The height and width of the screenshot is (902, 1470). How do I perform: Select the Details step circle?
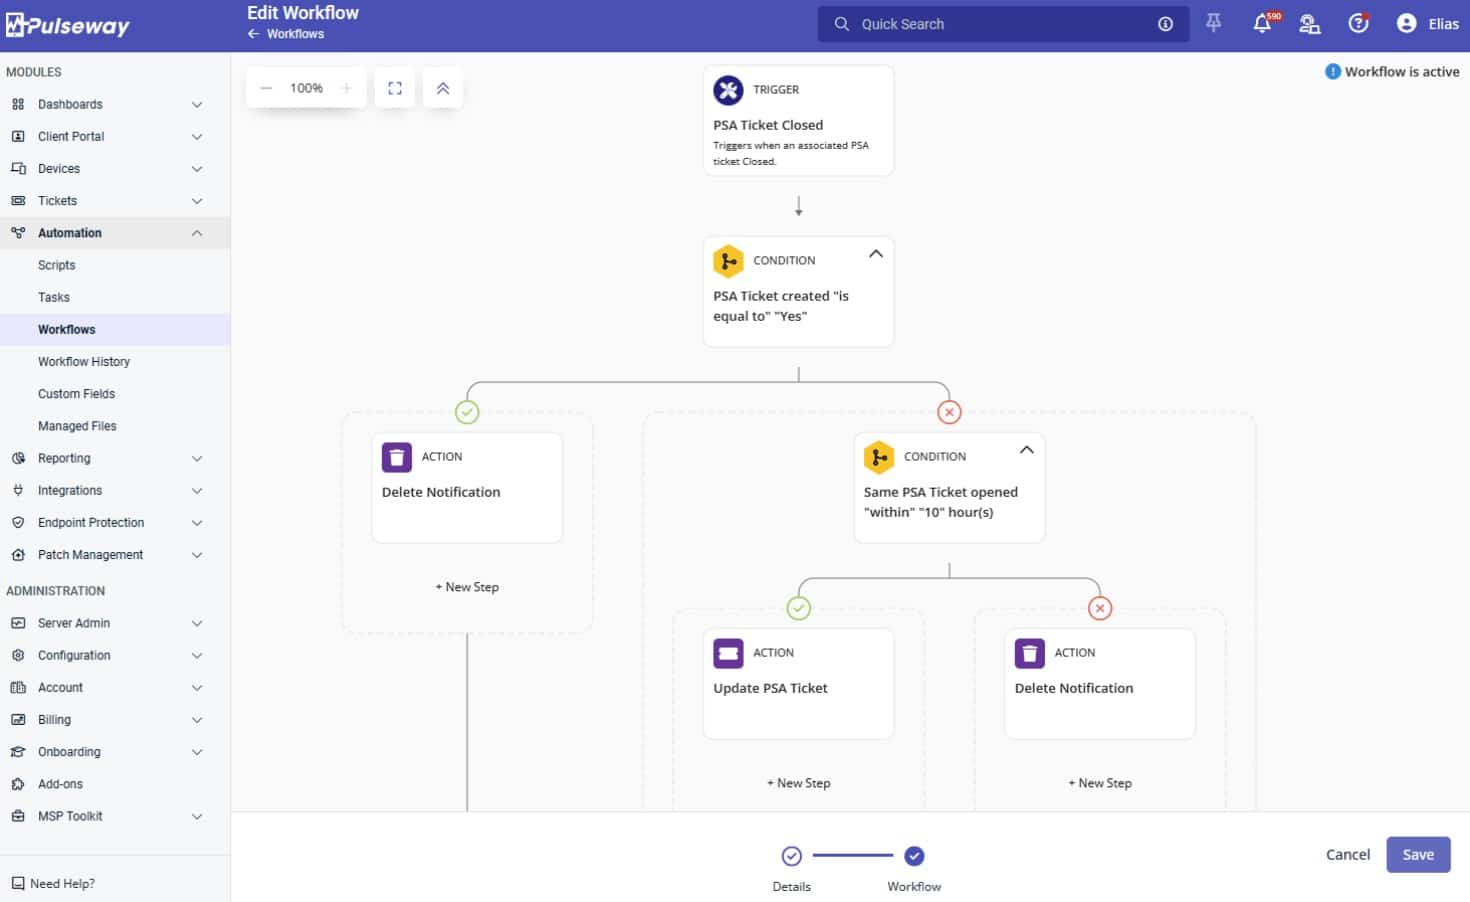(791, 856)
